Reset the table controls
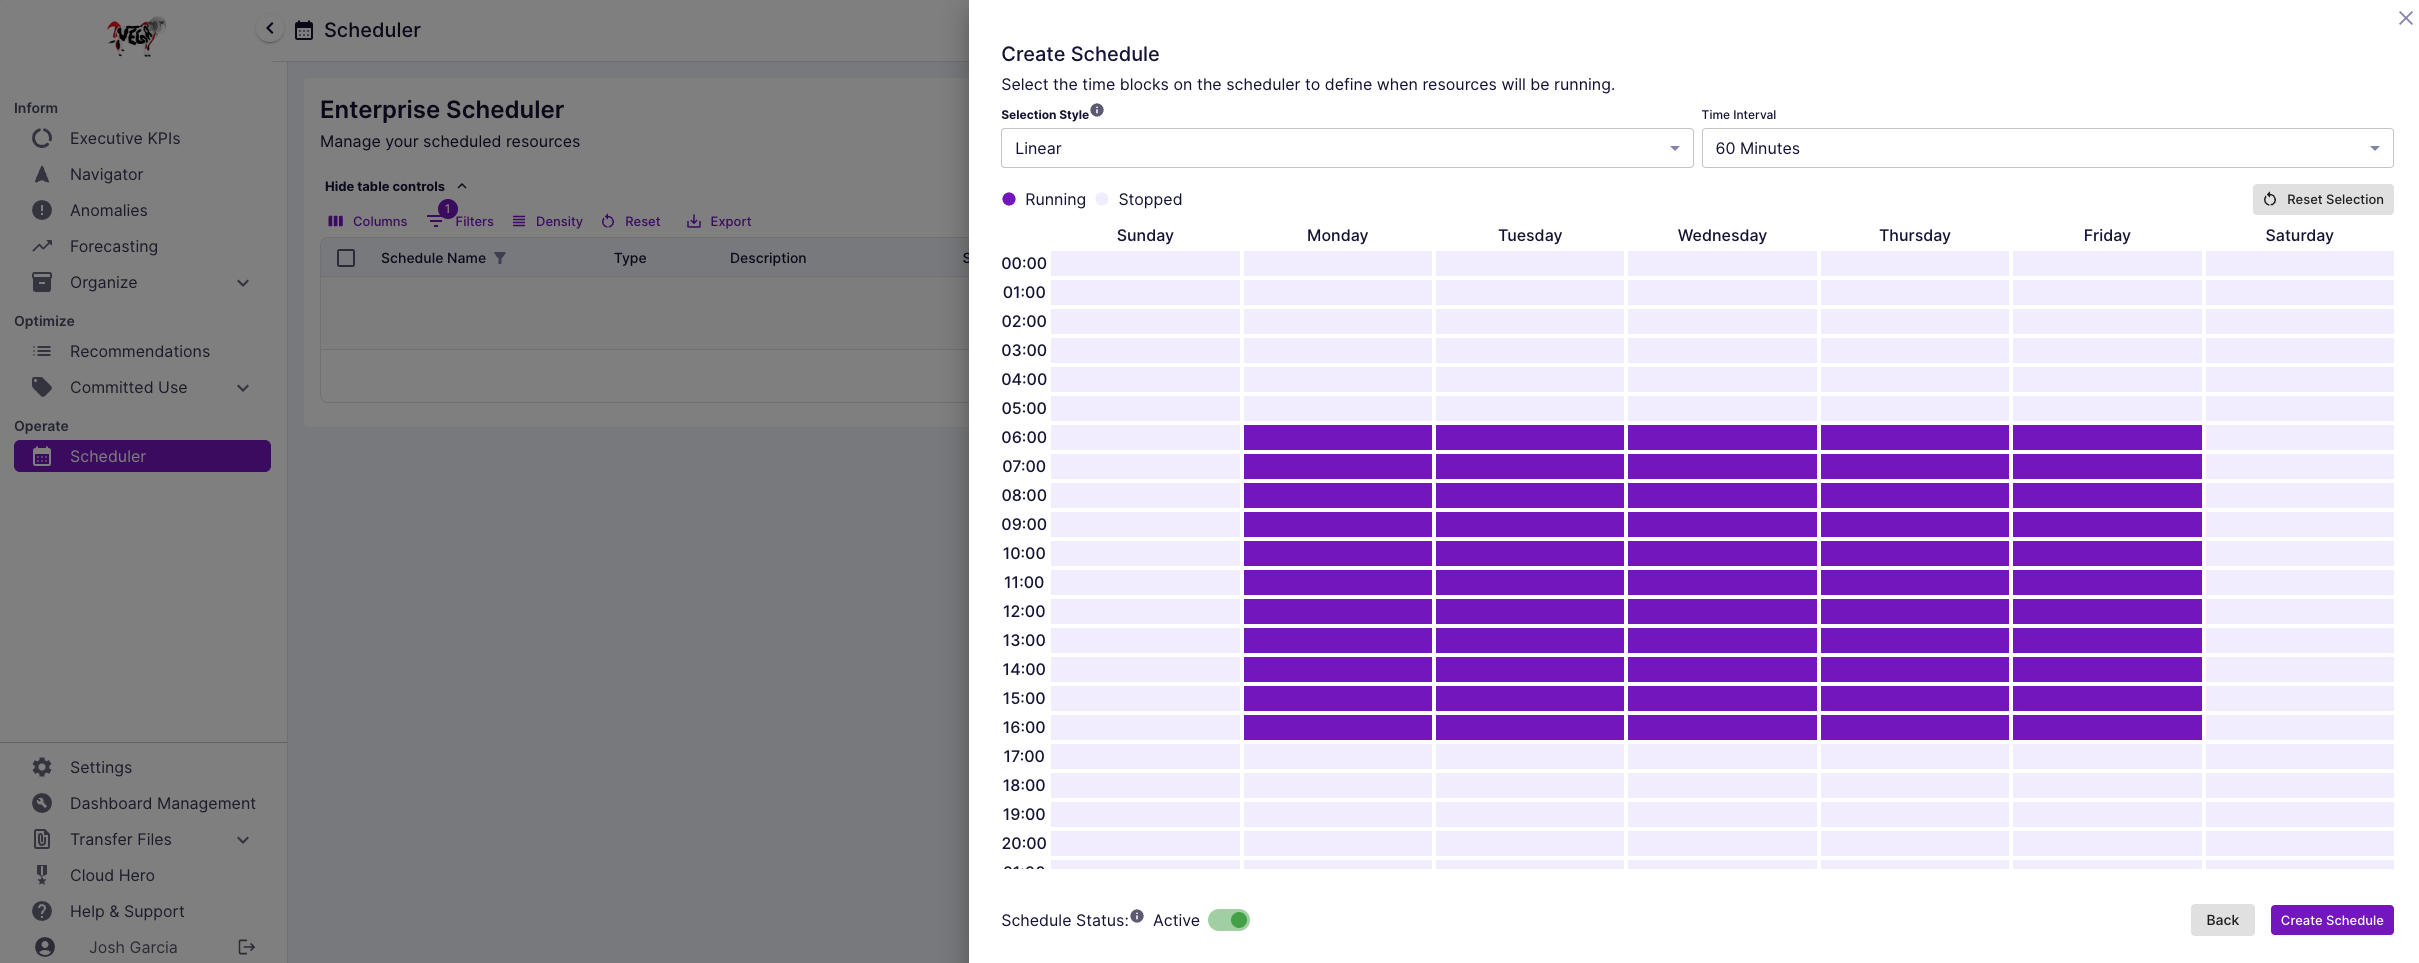2419x963 pixels. click(631, 221)
